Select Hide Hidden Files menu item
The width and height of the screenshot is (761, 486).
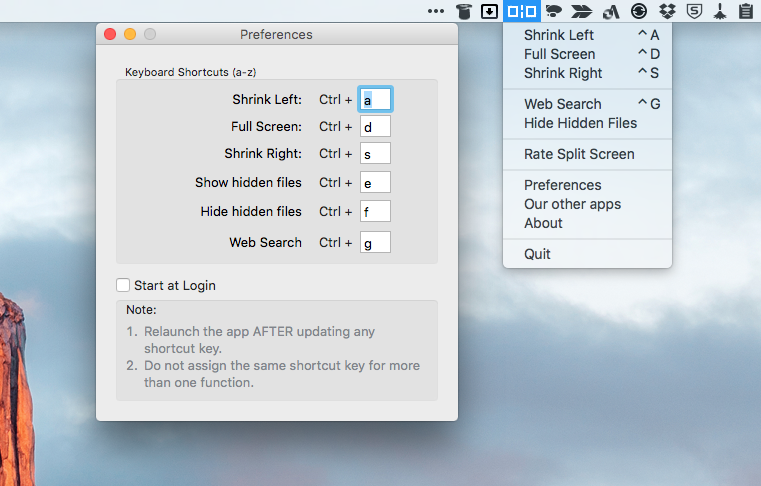pos(587,123)
